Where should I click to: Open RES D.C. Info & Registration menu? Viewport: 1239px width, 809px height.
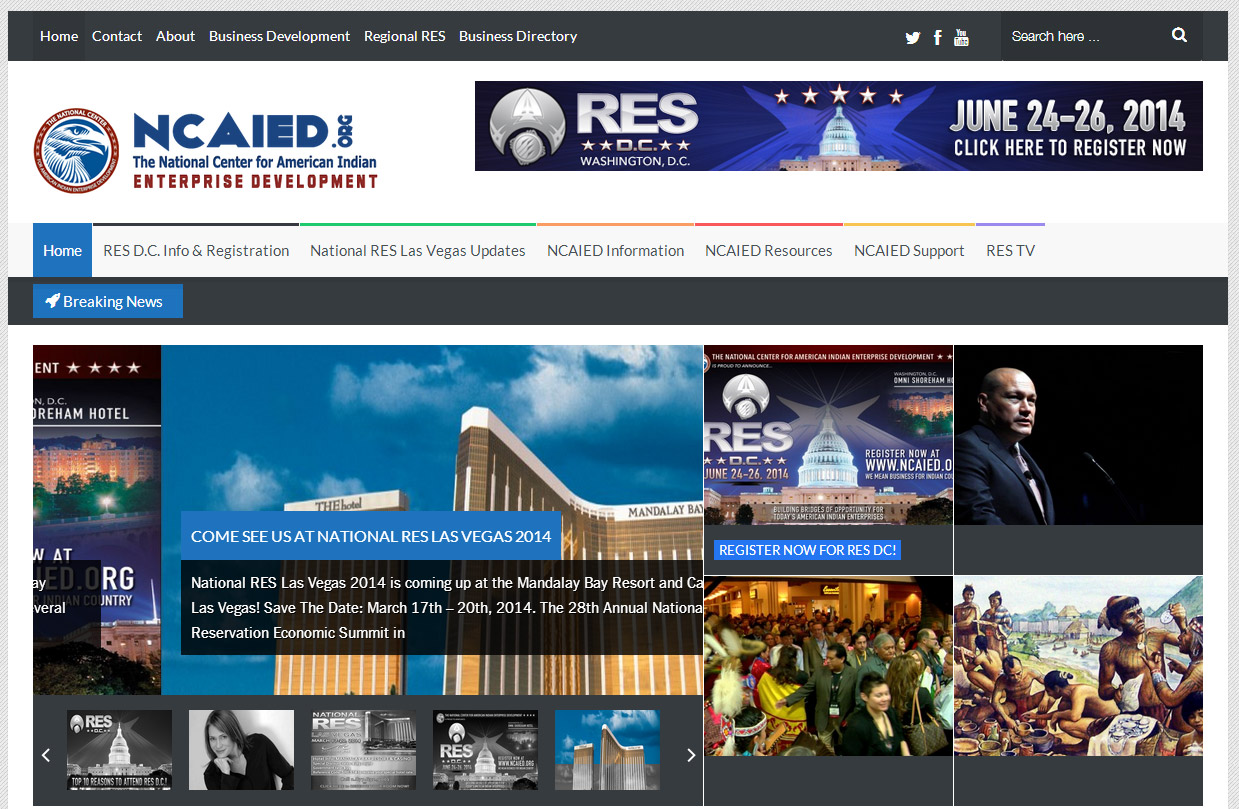tap(196, 250)
